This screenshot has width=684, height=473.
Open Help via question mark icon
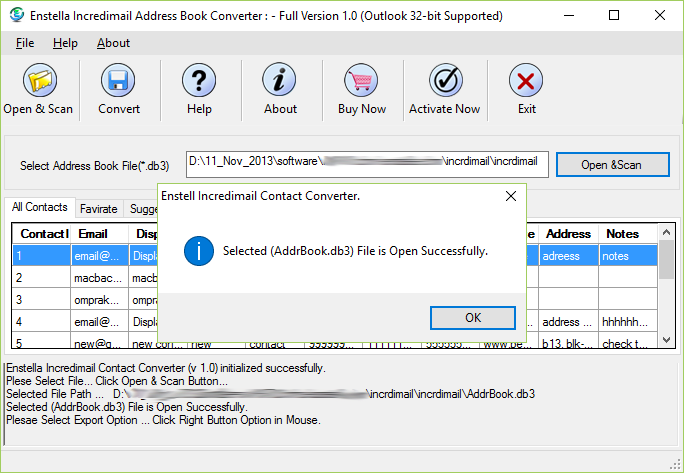tap(199, 81)
